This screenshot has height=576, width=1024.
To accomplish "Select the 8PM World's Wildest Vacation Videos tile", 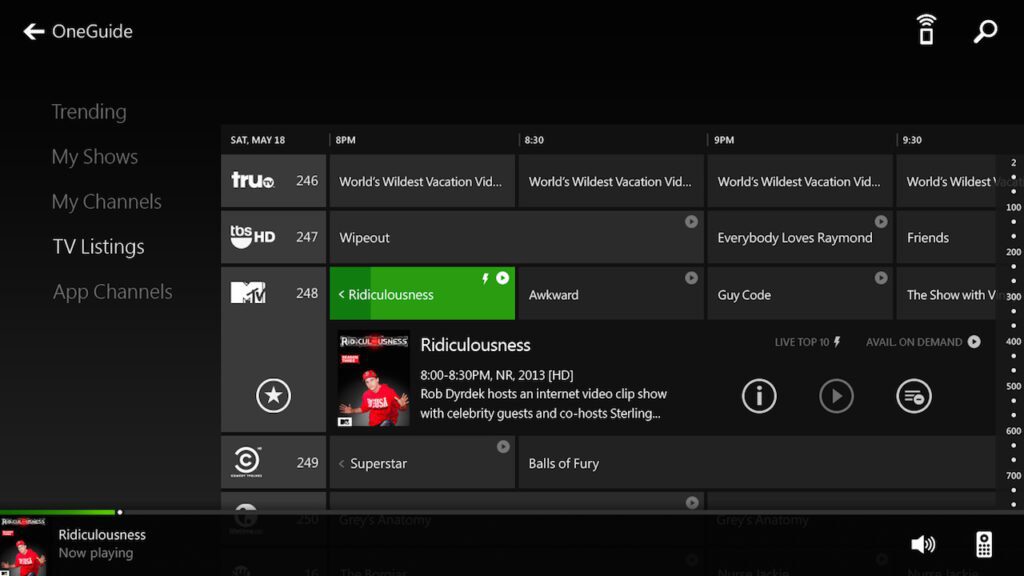I will tap(422, 181).
